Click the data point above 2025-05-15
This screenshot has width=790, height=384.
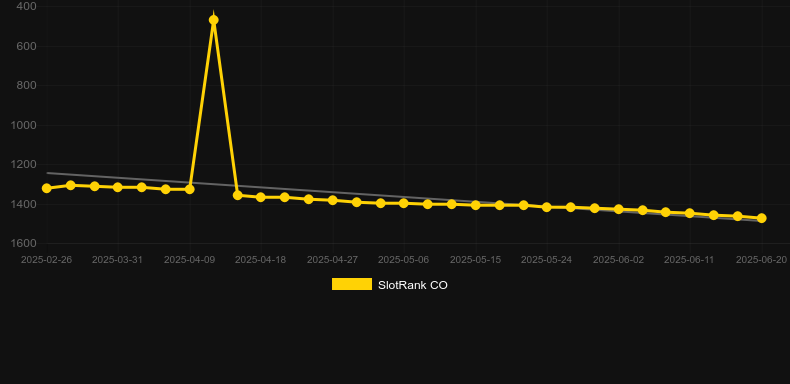pyautogui.click(x=476, y=205)
